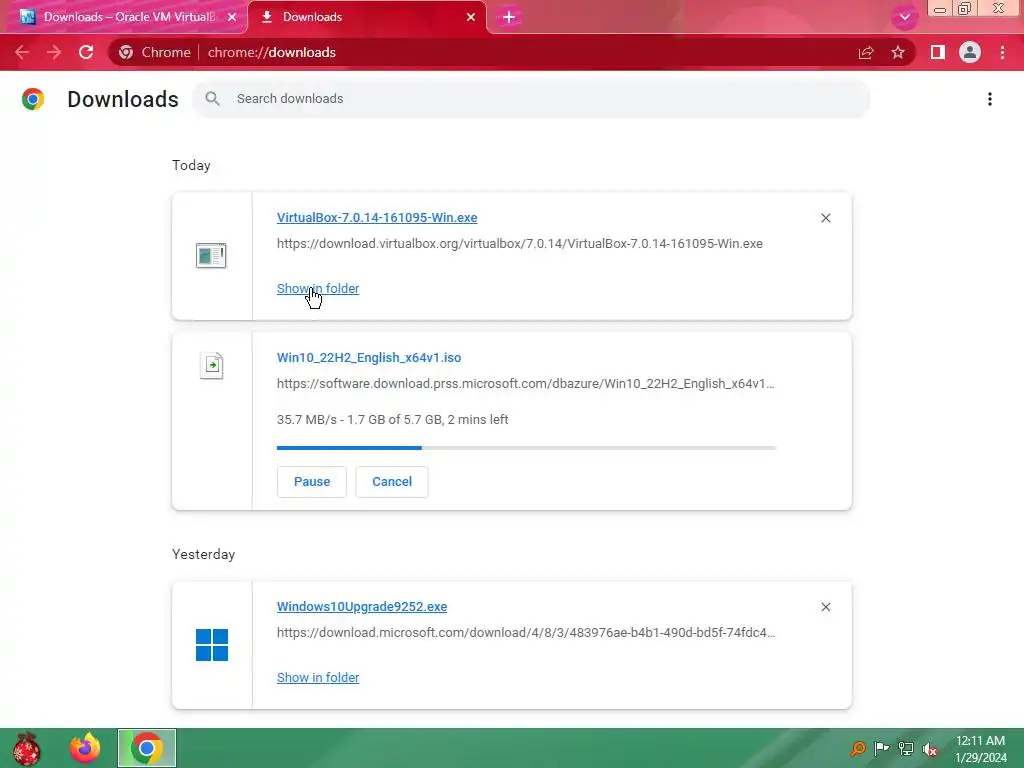Remove Windows10Upgrade9252.exe from the list
The width and height of the screenshot is (1024, 768).
click(826, 607)
